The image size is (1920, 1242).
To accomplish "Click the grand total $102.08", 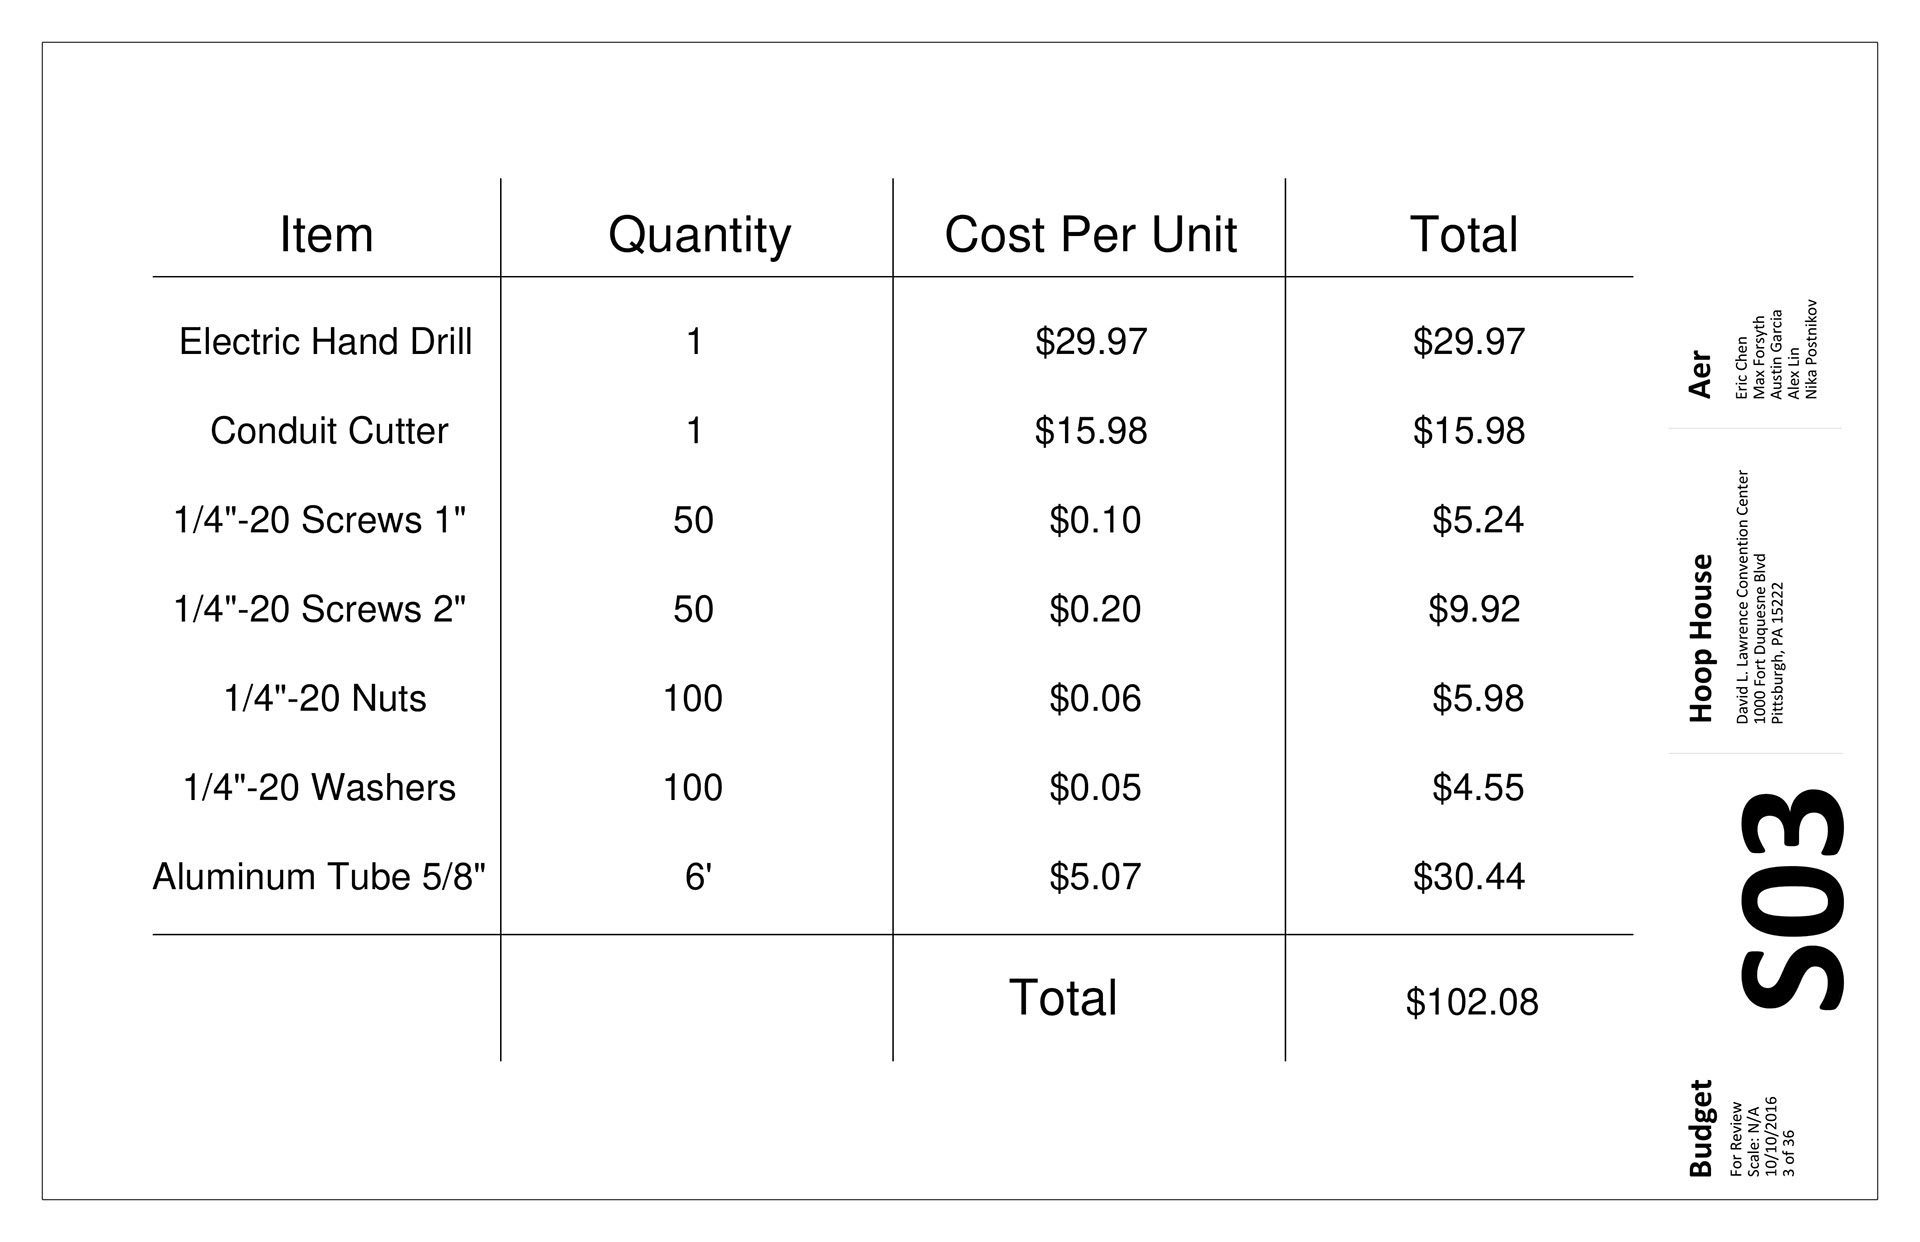I will pos(1472,1002).
